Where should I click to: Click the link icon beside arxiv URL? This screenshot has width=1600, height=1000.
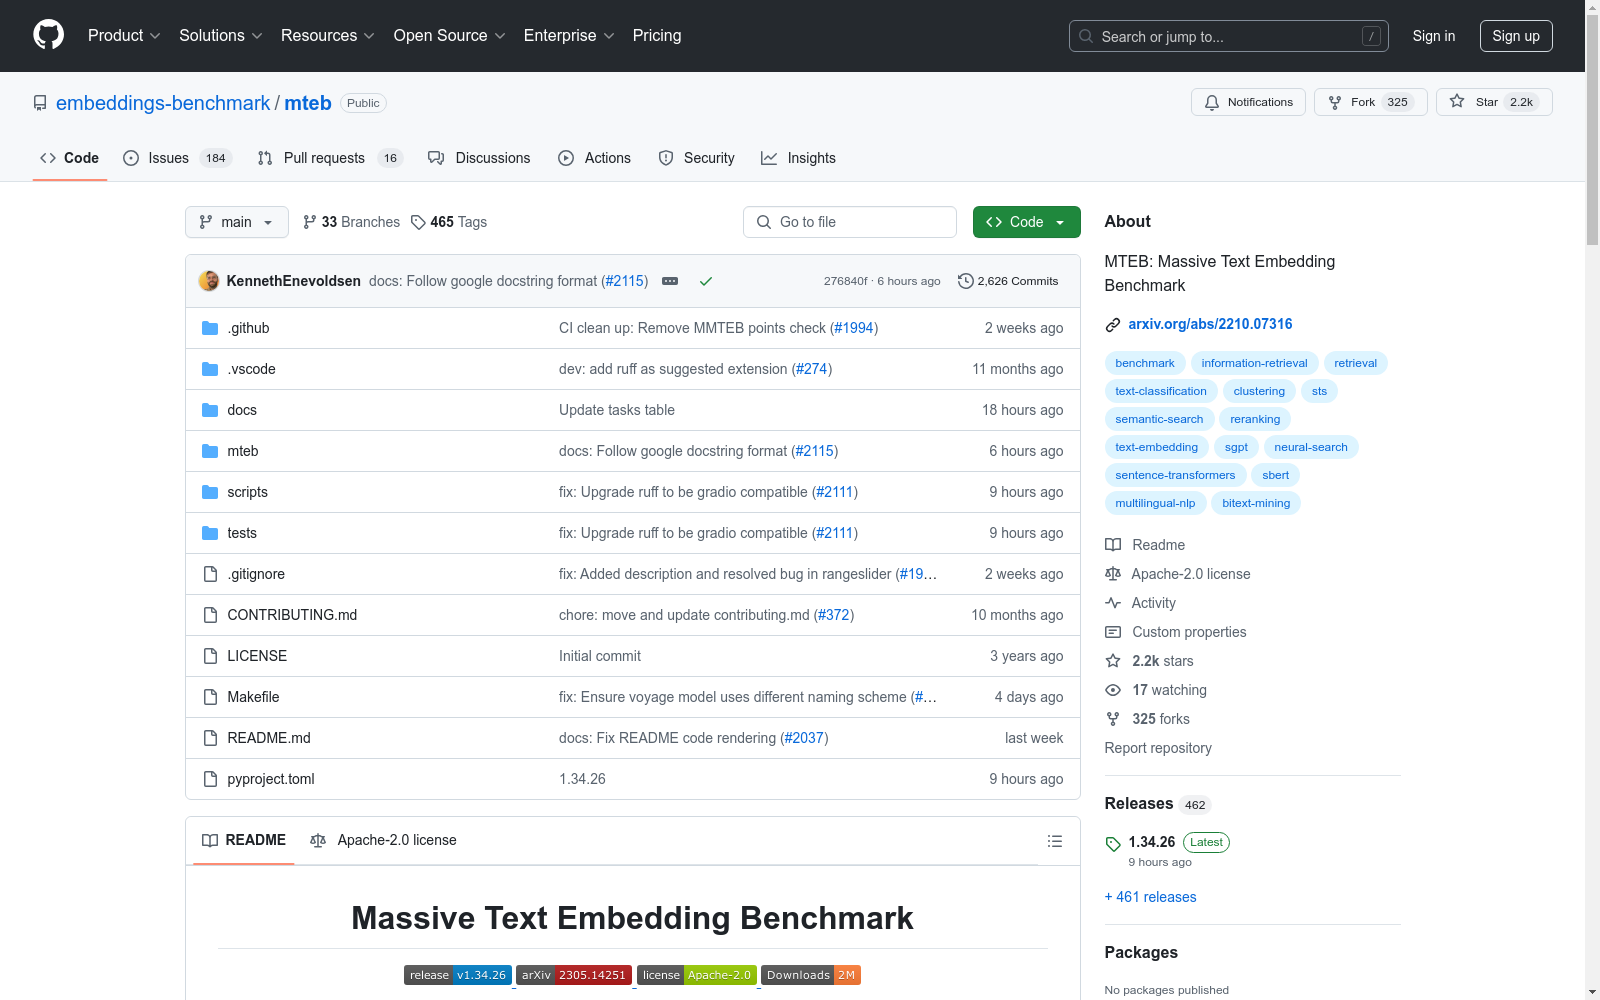1113,325
